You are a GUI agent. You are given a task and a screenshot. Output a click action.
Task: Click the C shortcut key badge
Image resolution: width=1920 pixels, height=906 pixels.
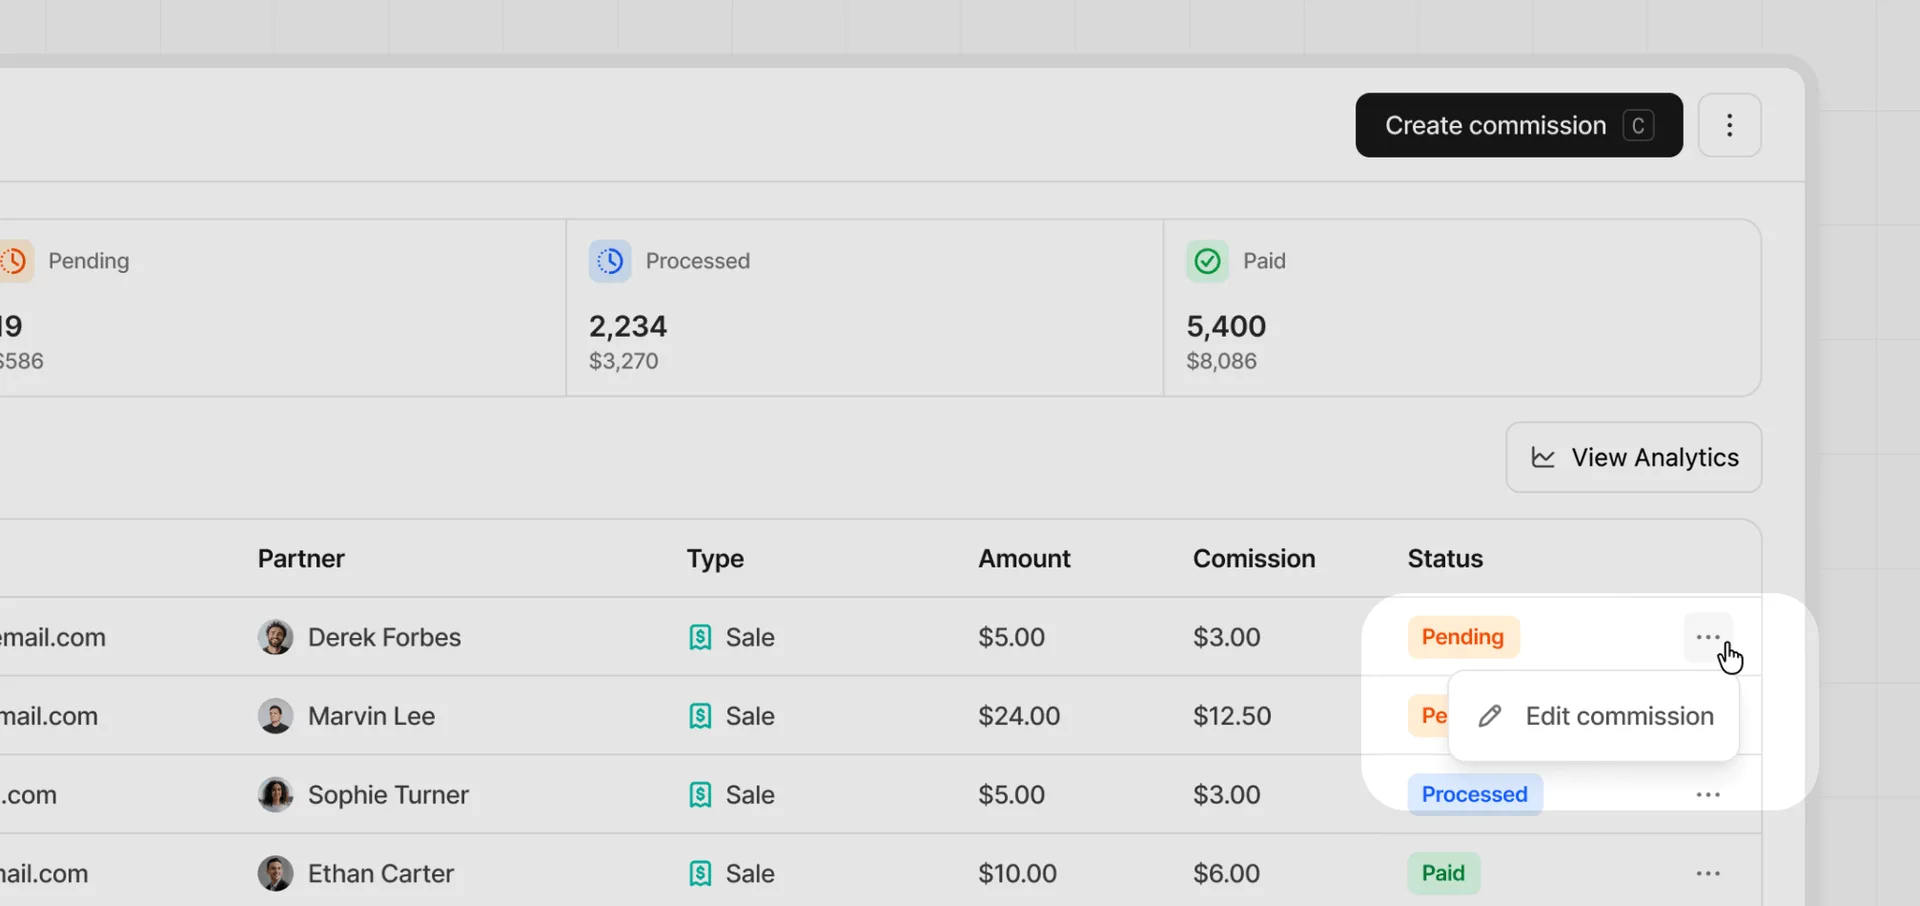(1638, 125)
